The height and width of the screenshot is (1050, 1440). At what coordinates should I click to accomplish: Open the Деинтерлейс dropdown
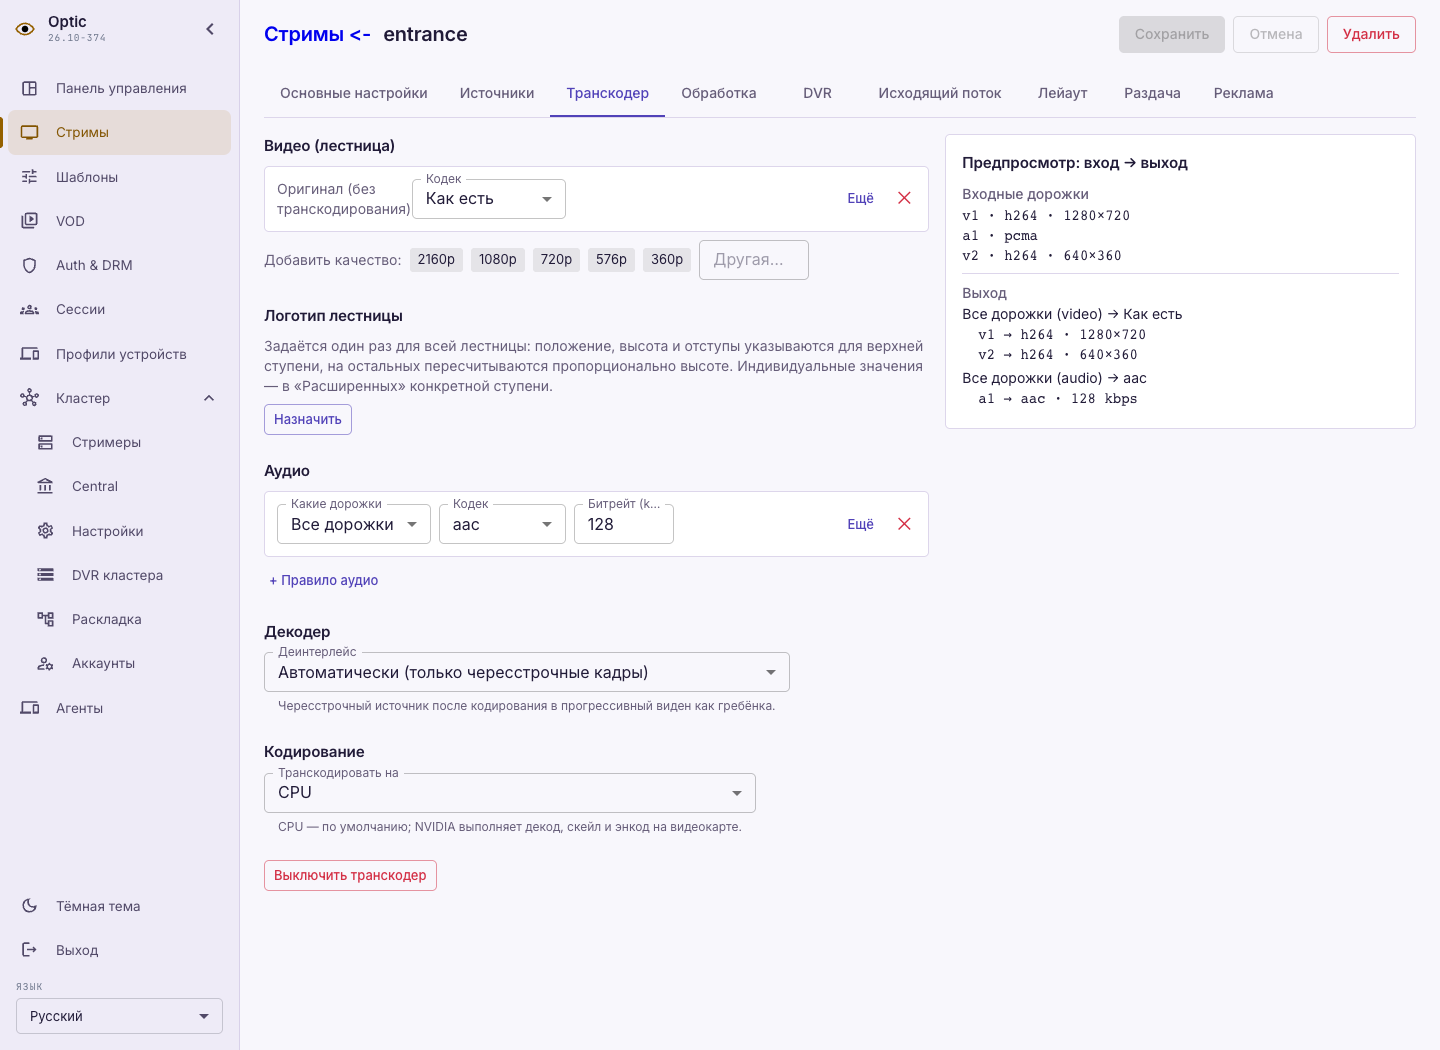point(527,672)
